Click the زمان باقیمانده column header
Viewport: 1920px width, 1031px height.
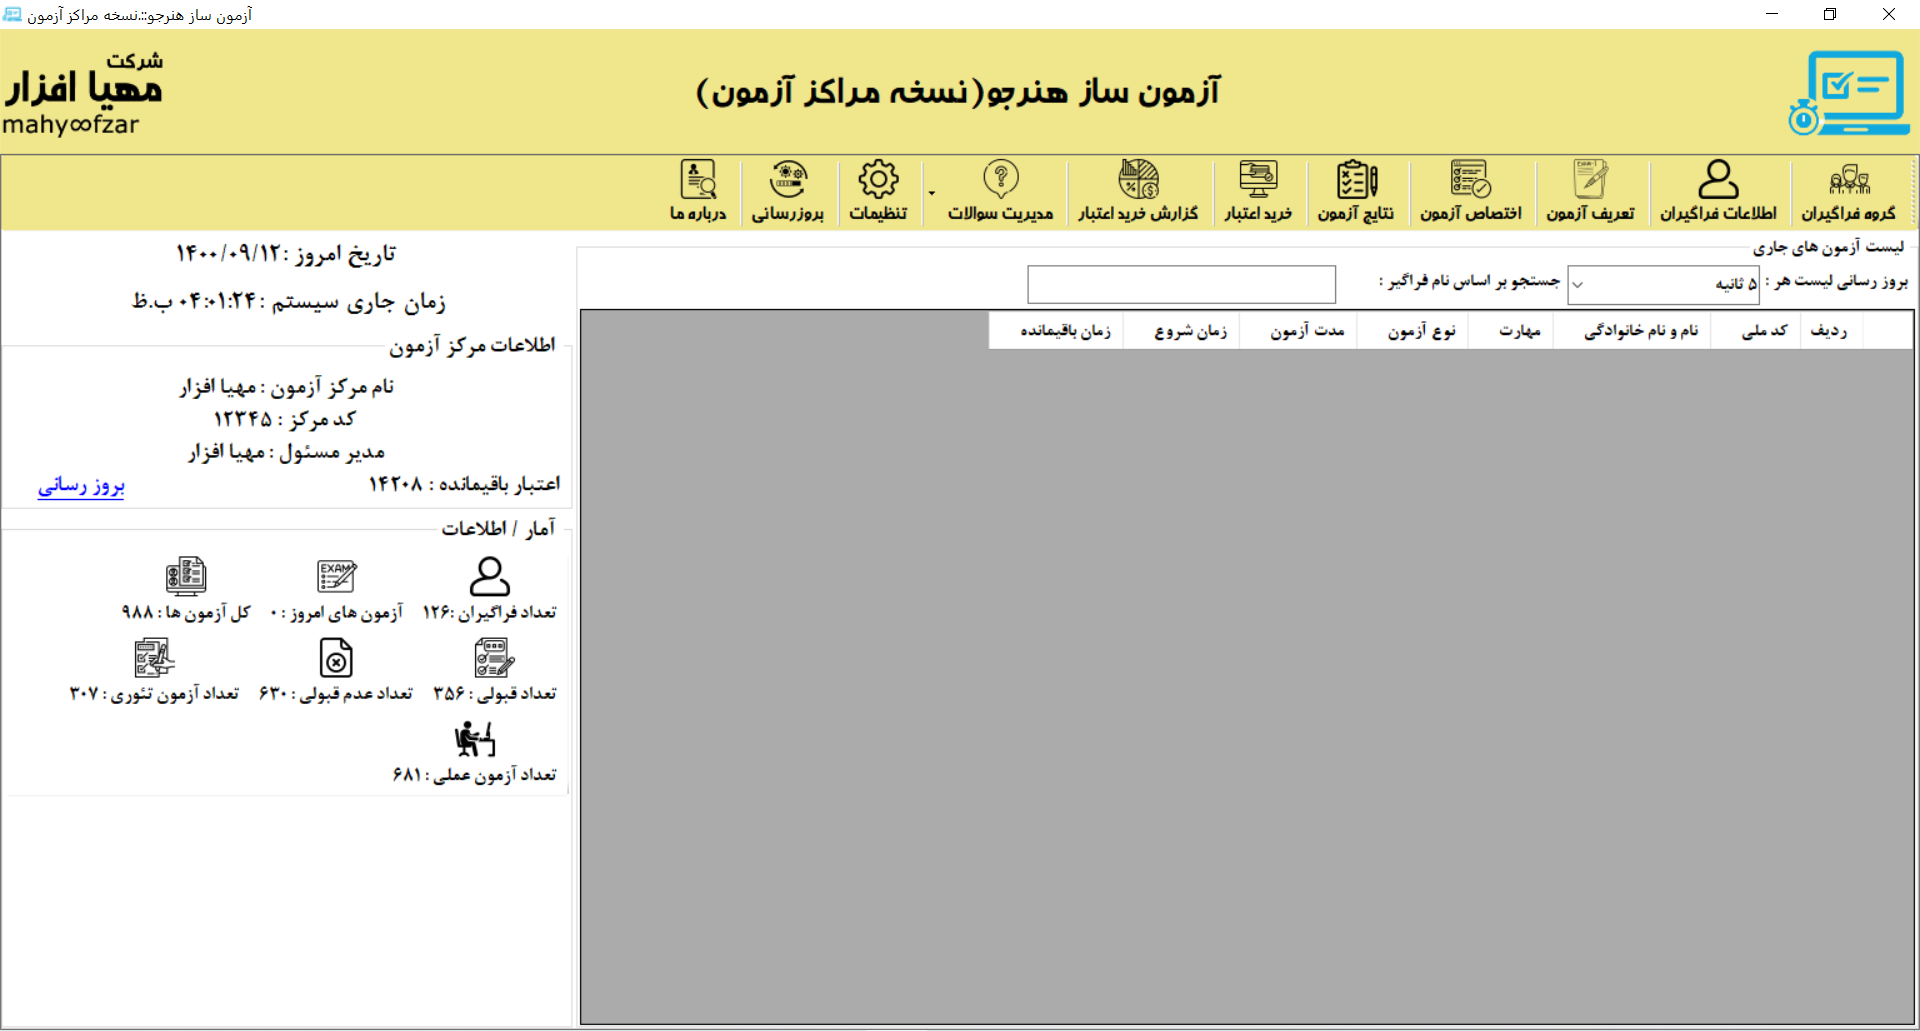pyautogui.click(x=1065, y=331)
